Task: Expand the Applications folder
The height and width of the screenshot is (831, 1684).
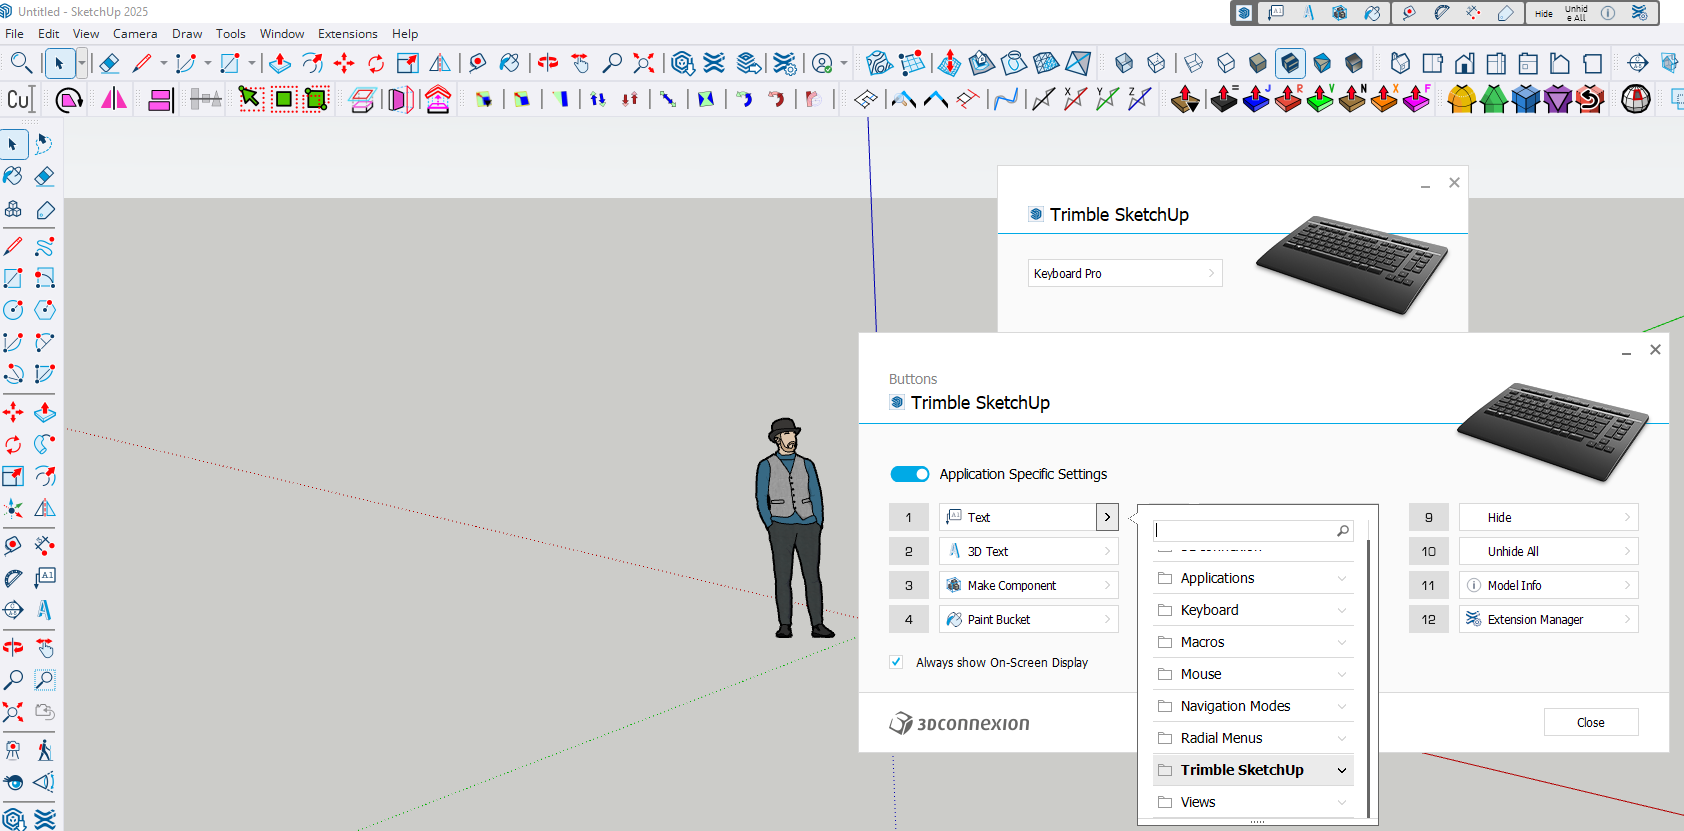Action: coord(1253,578)
